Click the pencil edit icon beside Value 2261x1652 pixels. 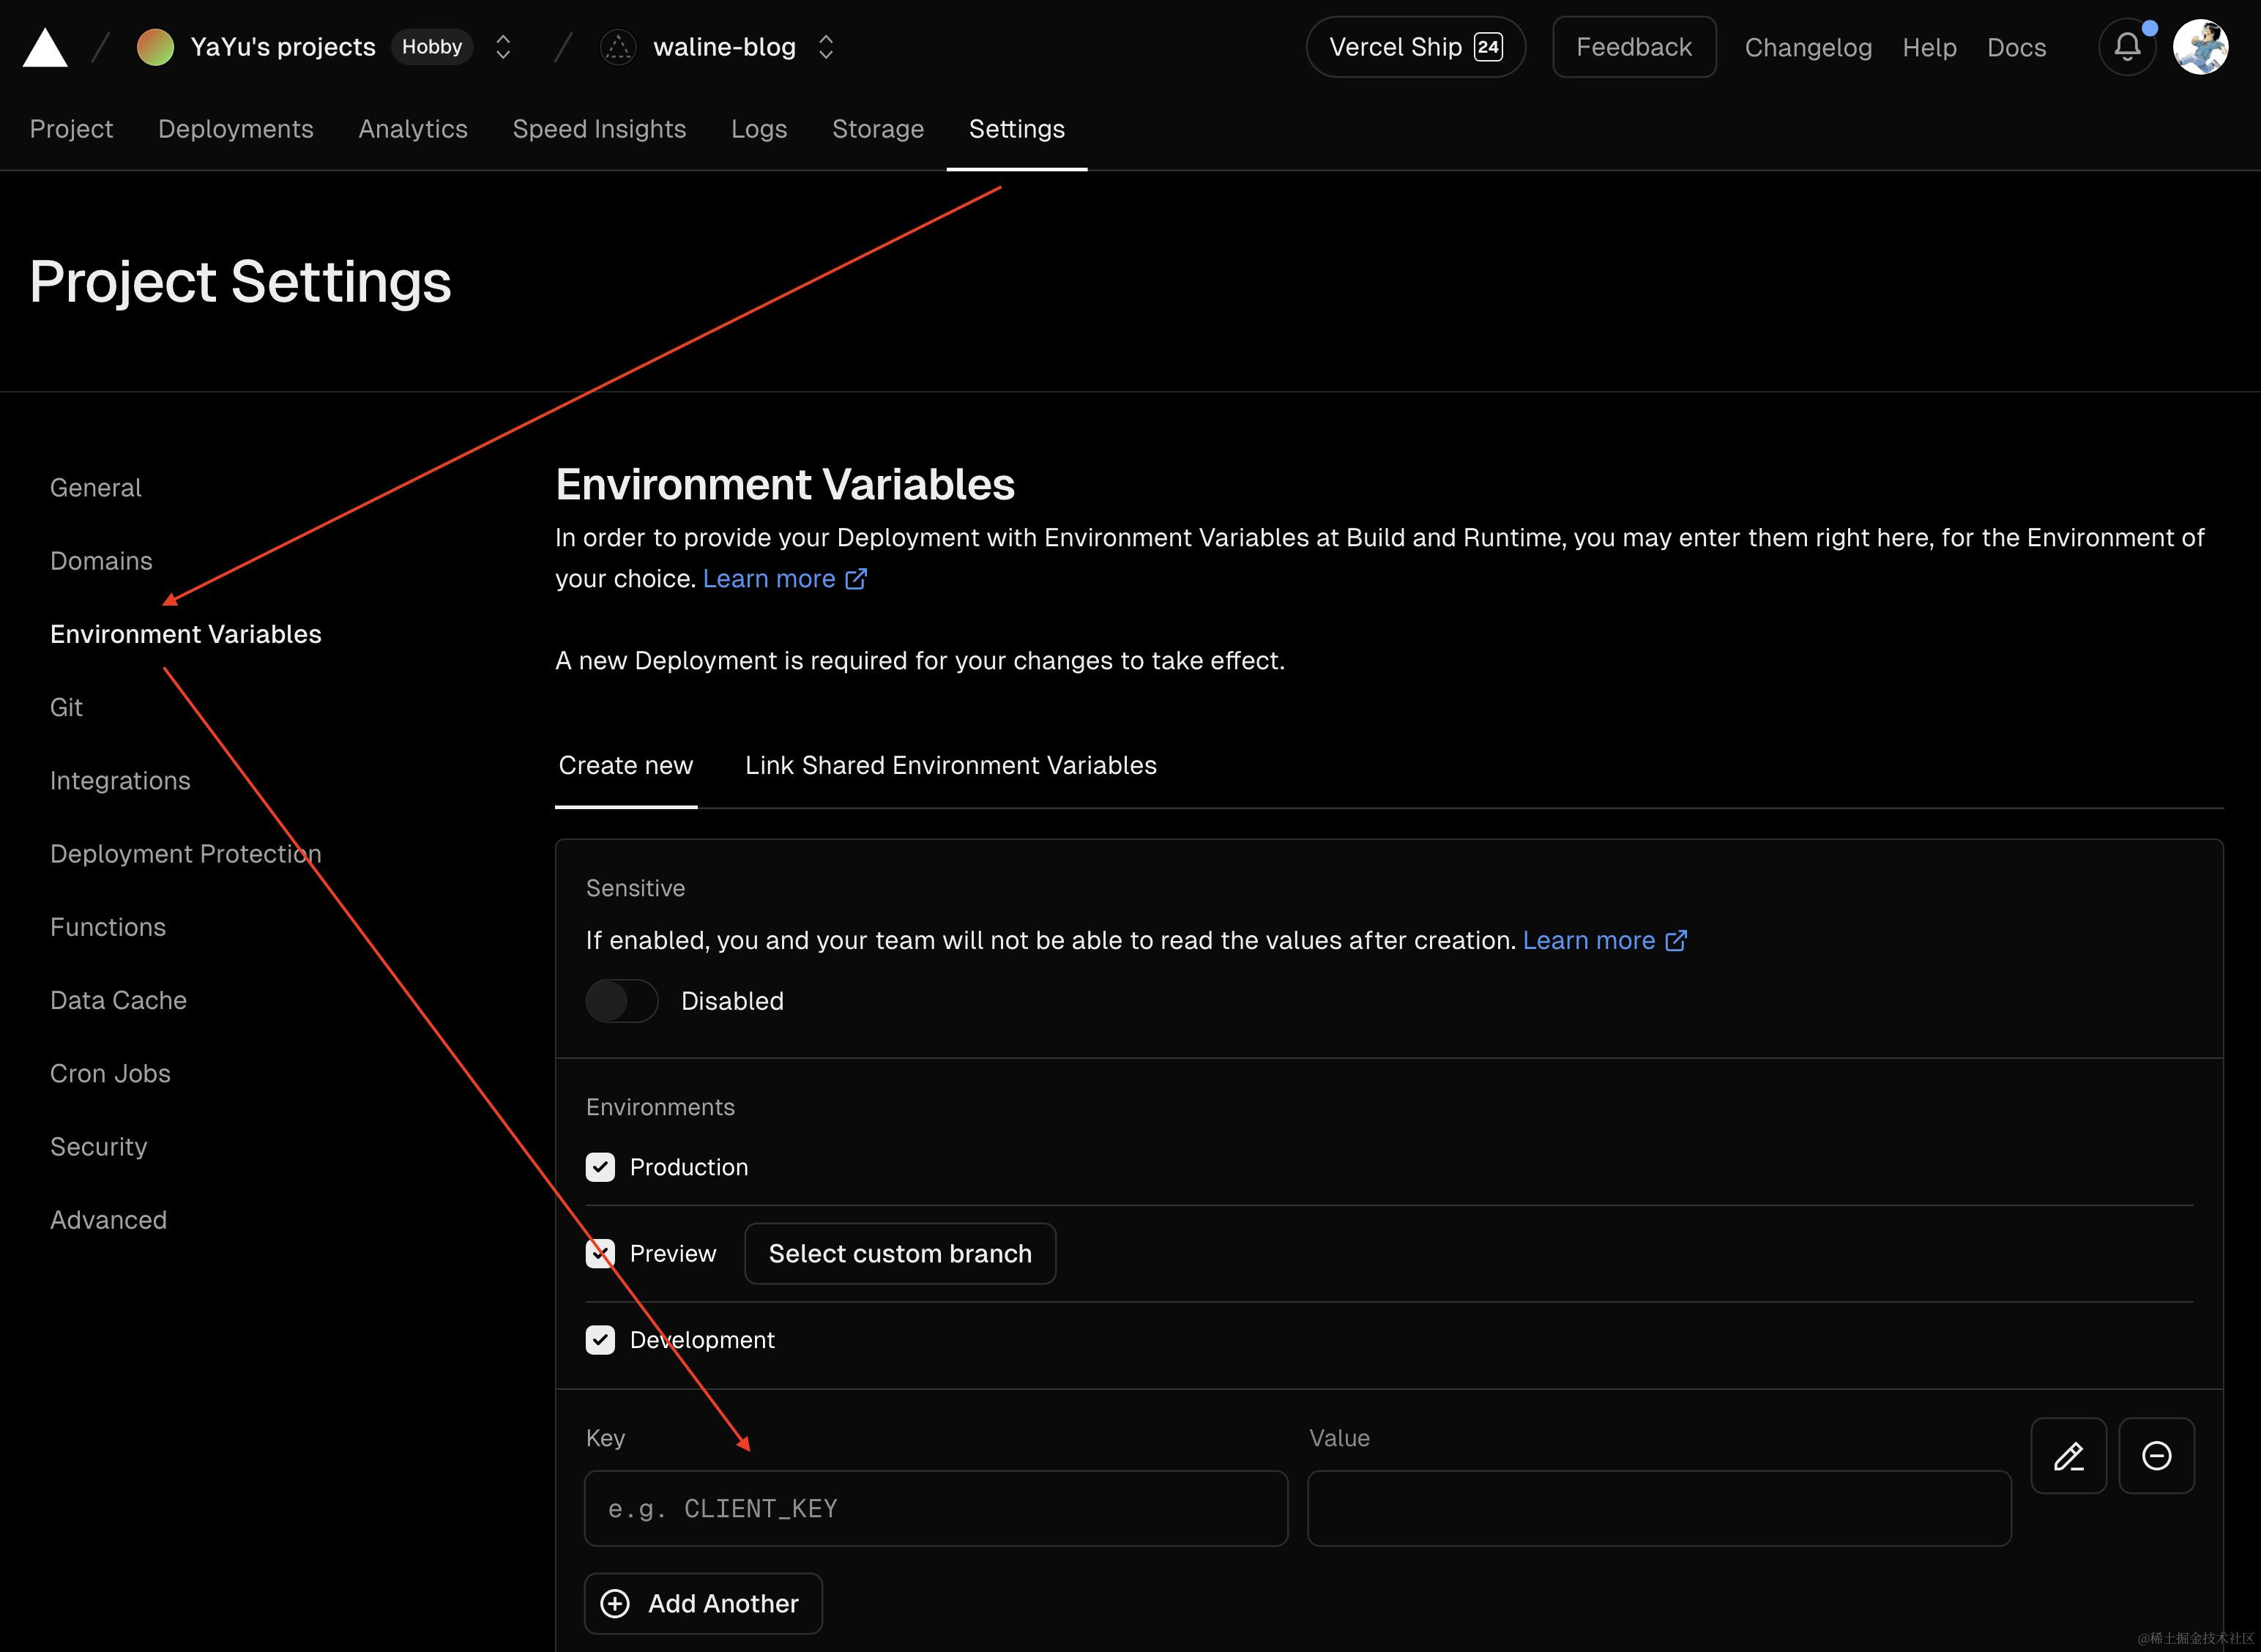[x=2068, y=1455]
